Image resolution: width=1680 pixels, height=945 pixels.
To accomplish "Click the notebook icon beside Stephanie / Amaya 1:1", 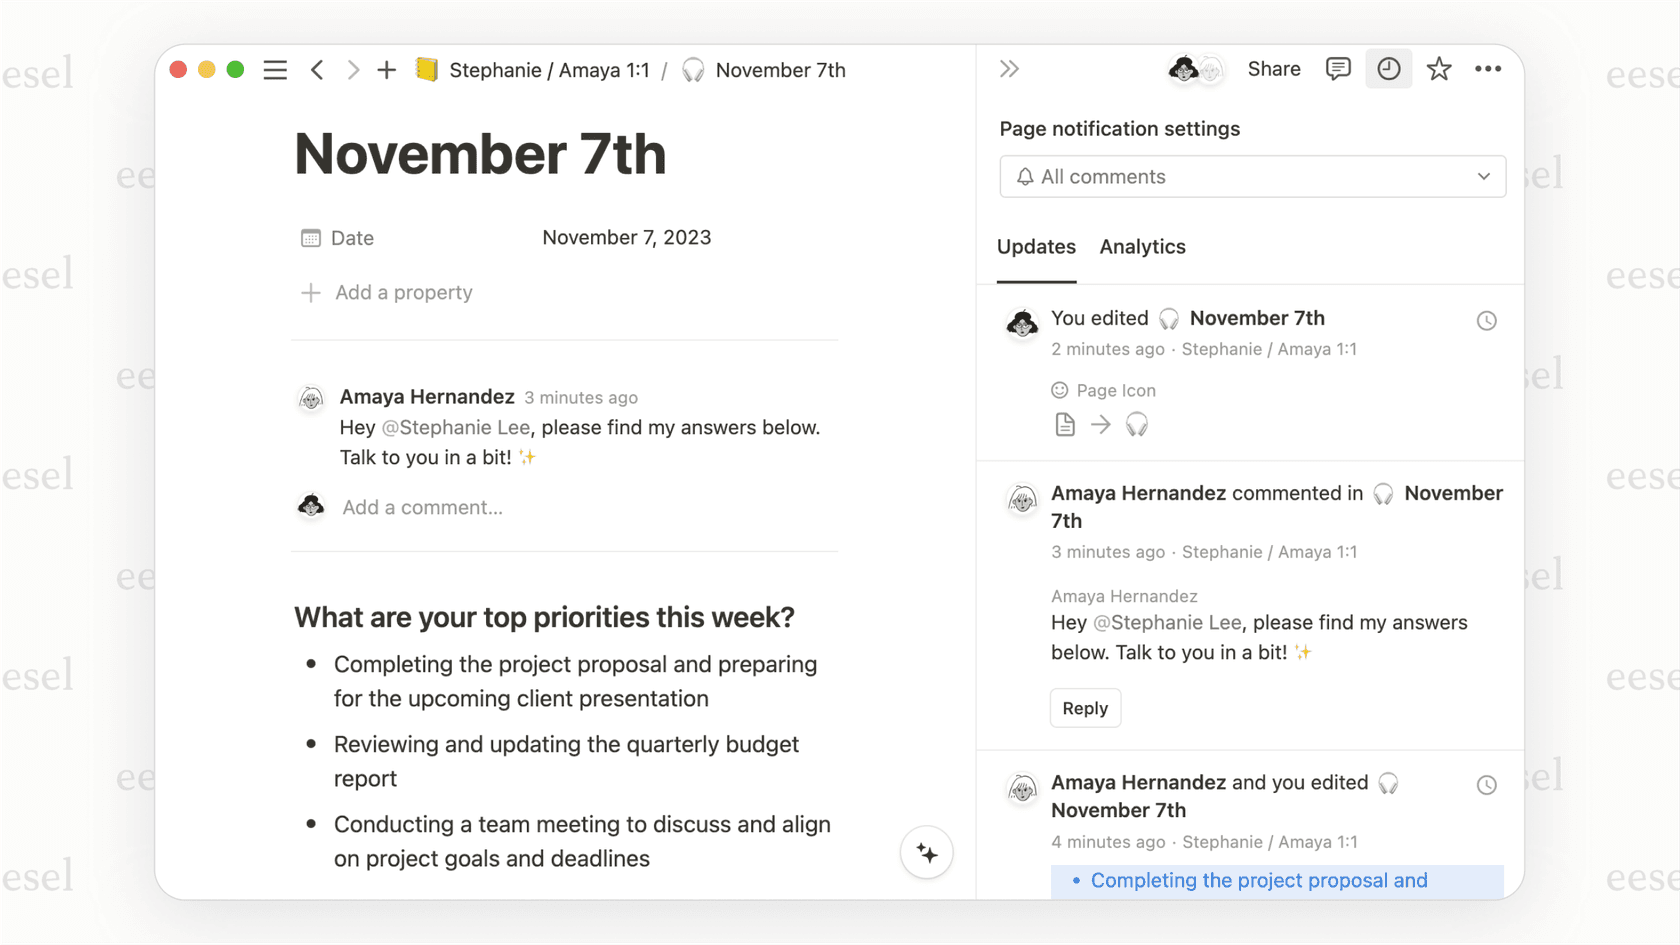I will point(427,70).
